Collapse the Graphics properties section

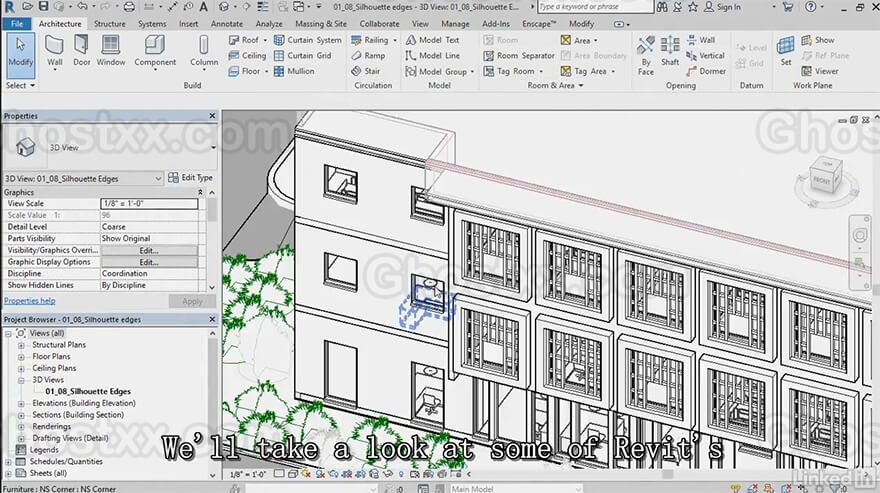point(200,192)
